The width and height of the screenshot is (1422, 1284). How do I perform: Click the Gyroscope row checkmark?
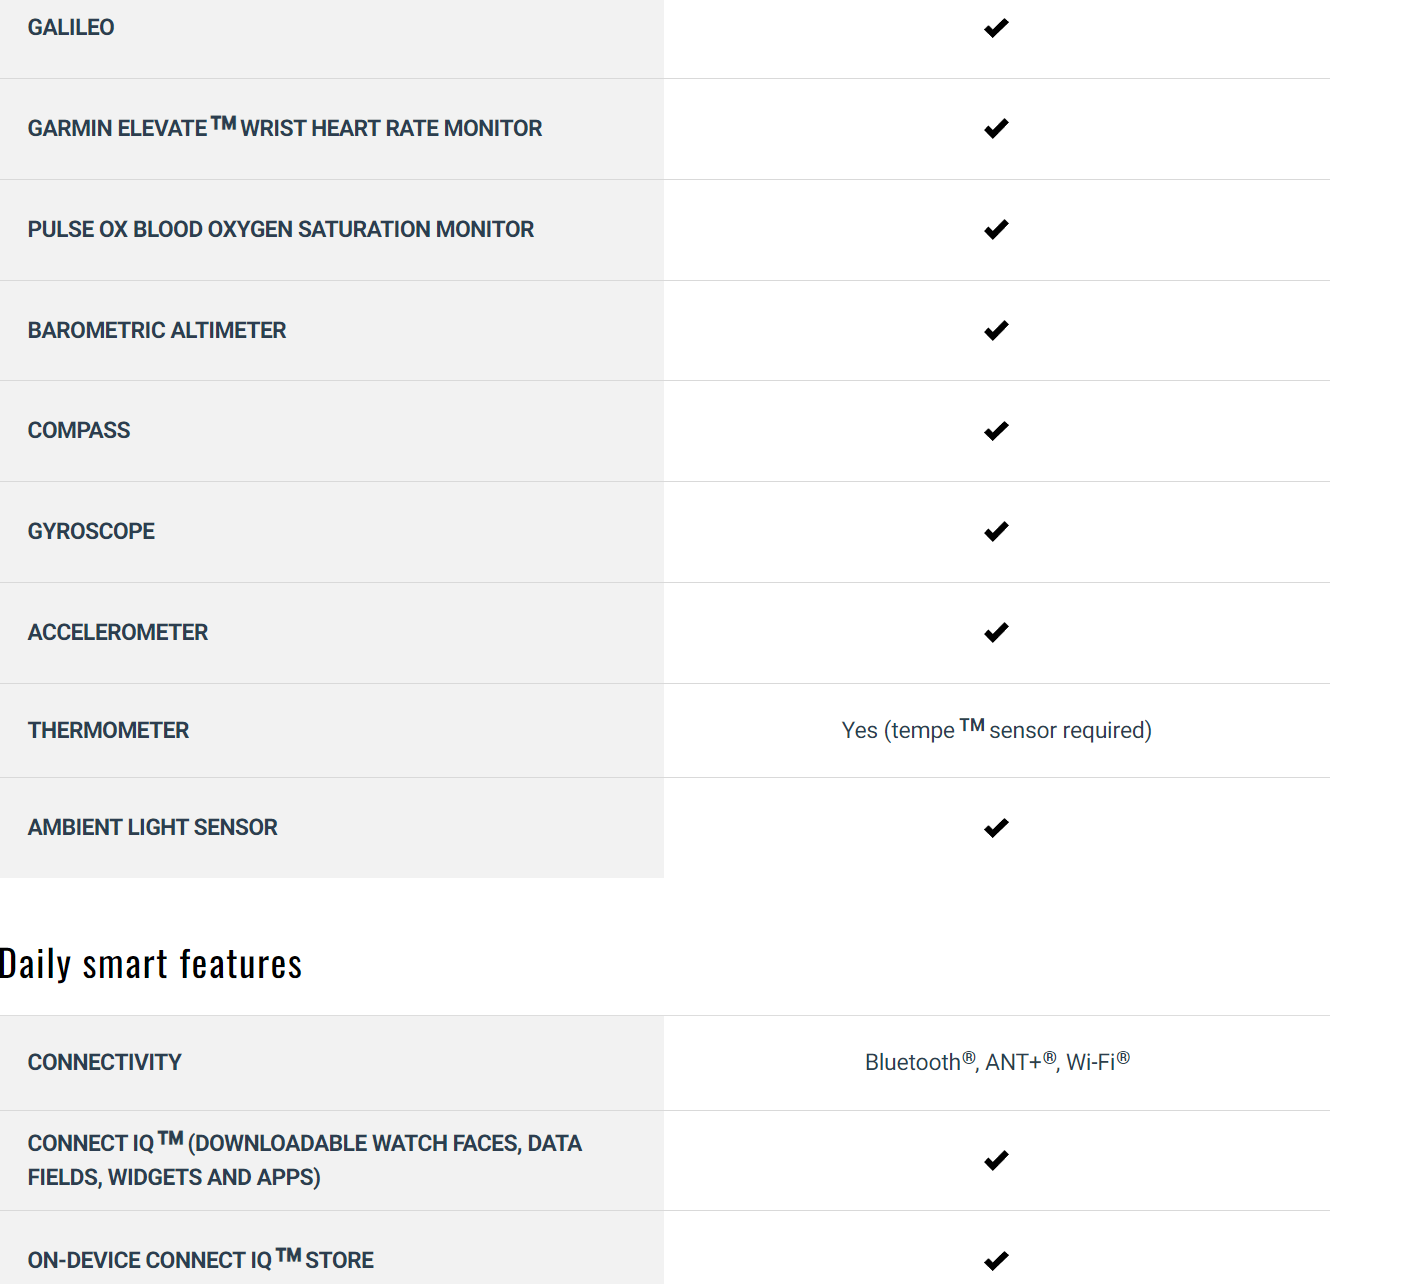click(x=996, y=532)
